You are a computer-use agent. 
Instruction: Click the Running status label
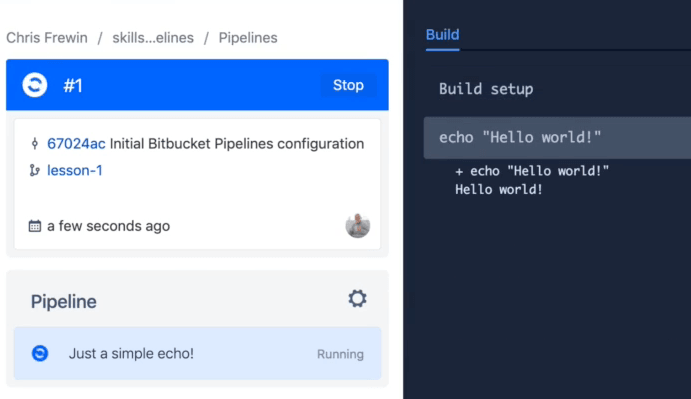(340, 354)
